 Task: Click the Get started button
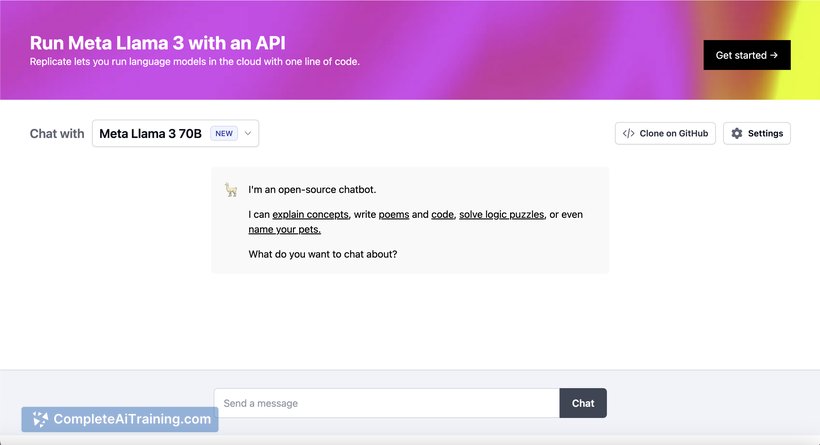(747, 55)
